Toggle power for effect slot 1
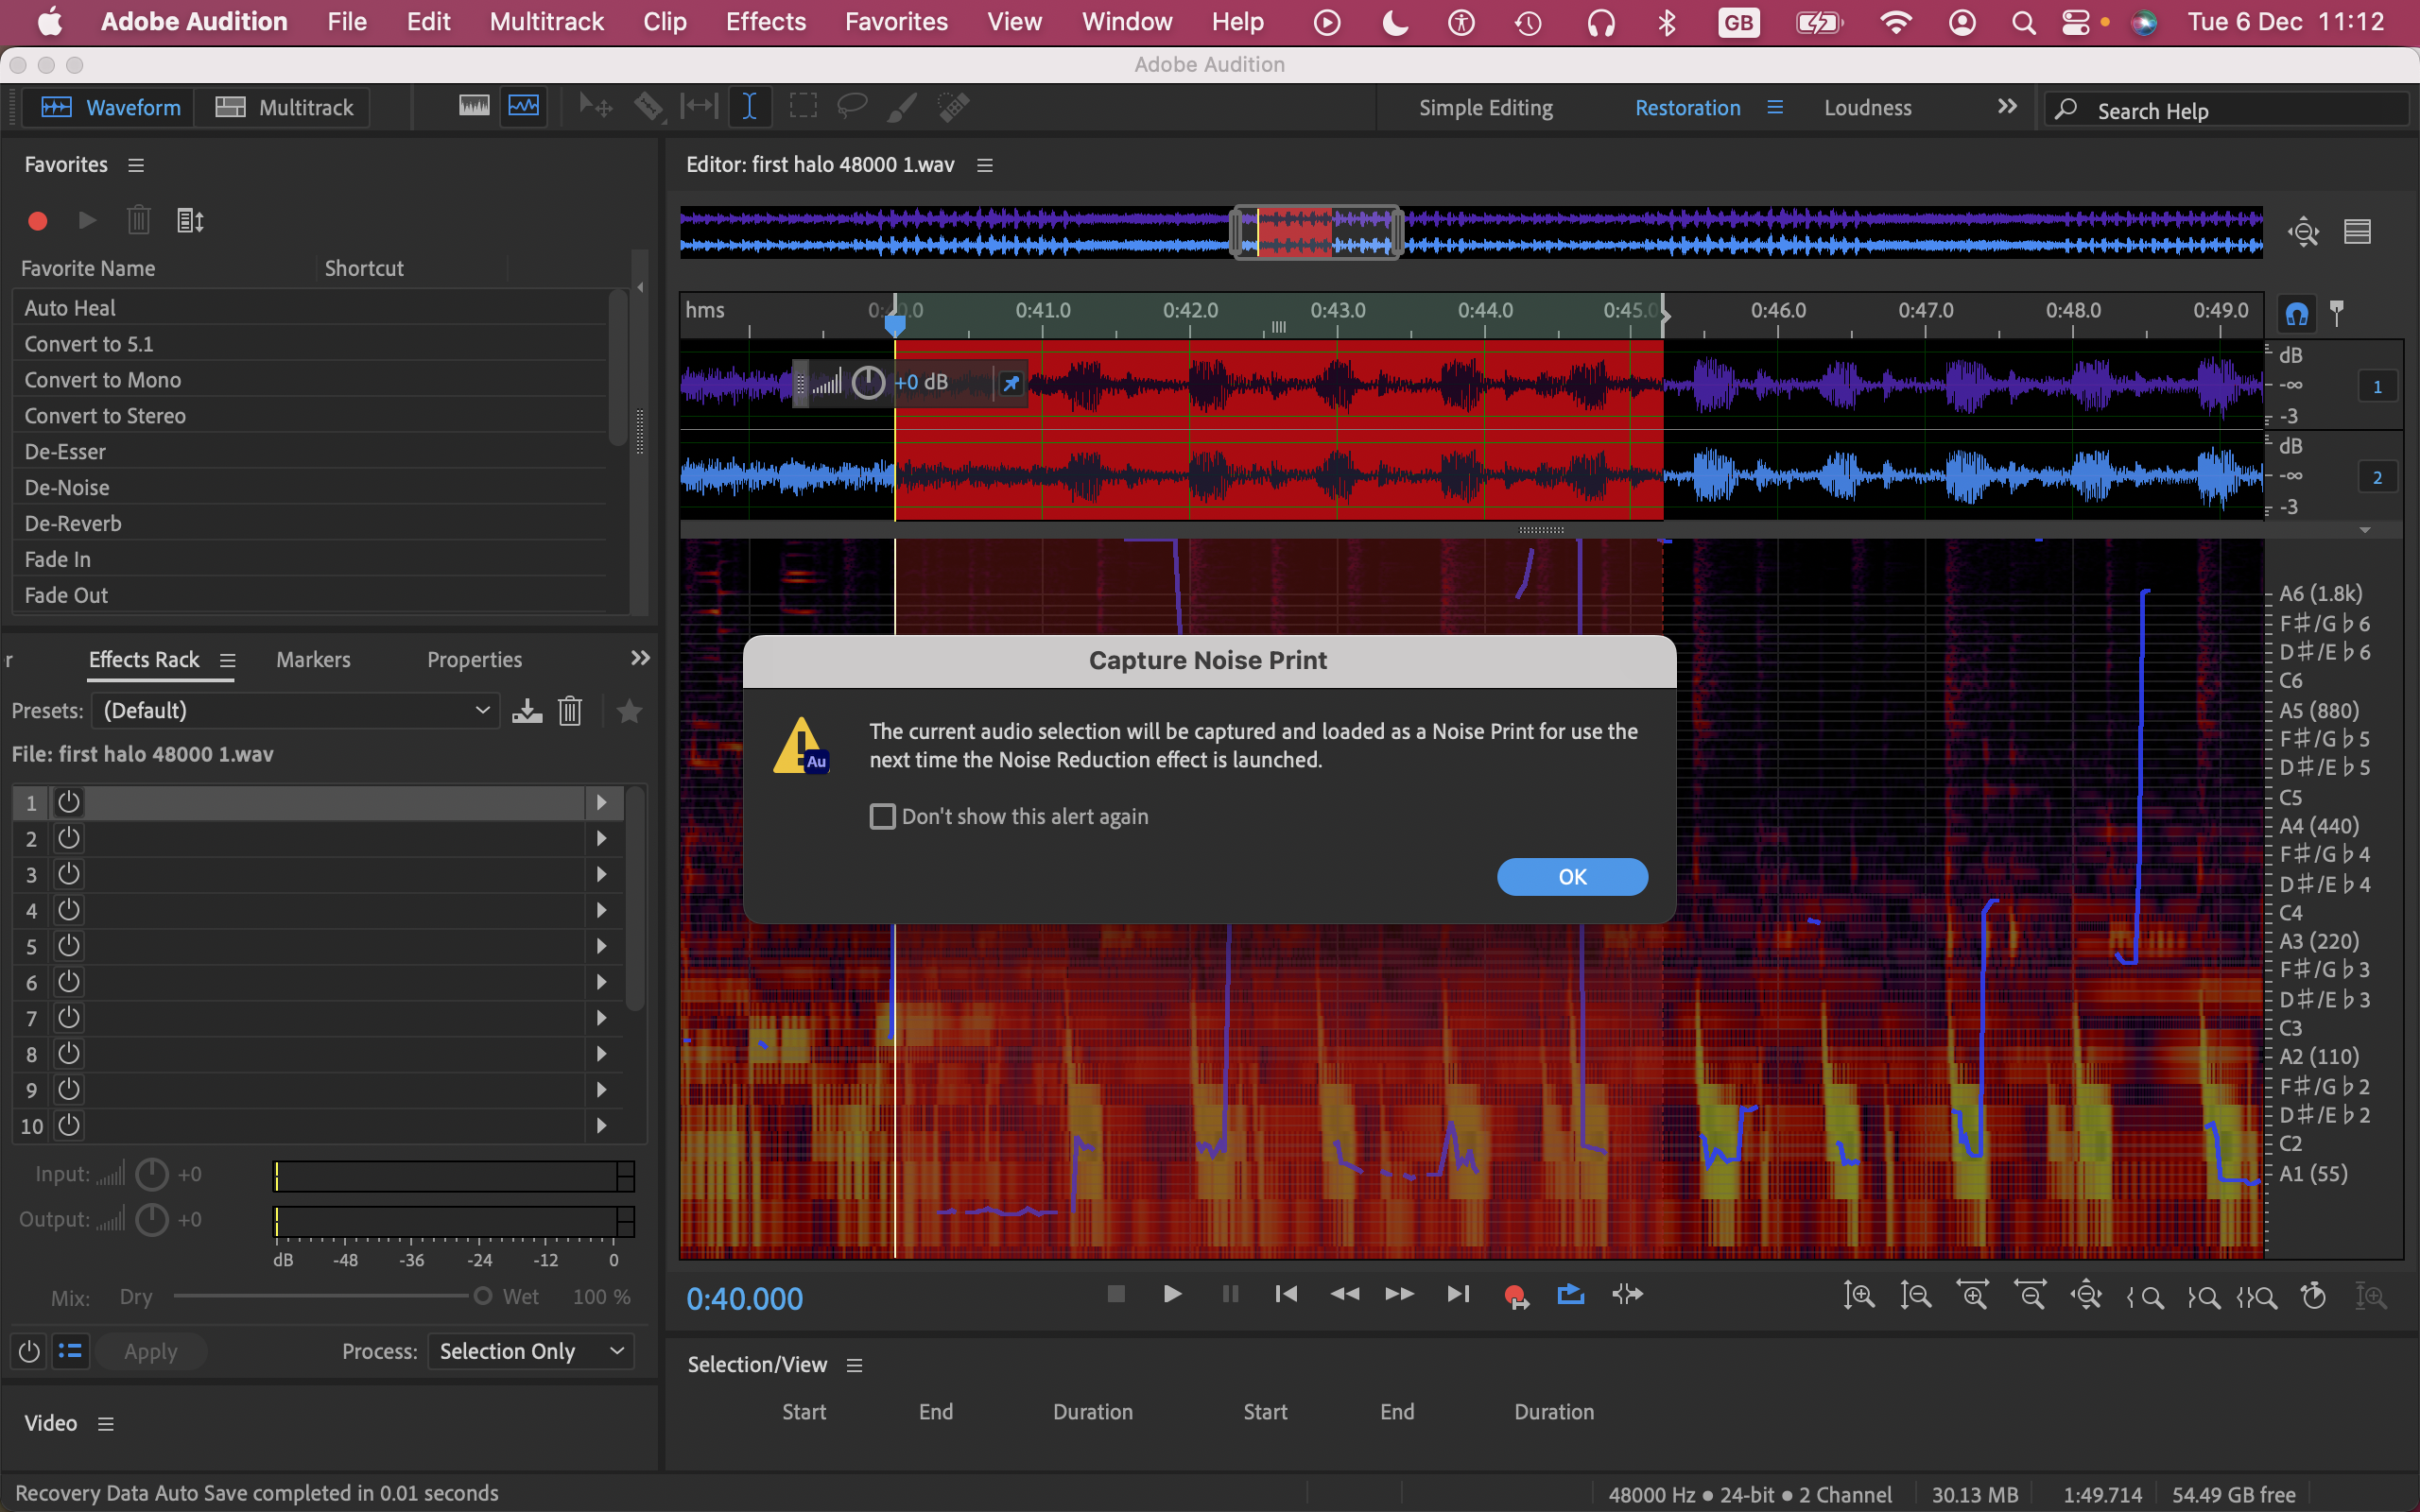 coord(69,802)
